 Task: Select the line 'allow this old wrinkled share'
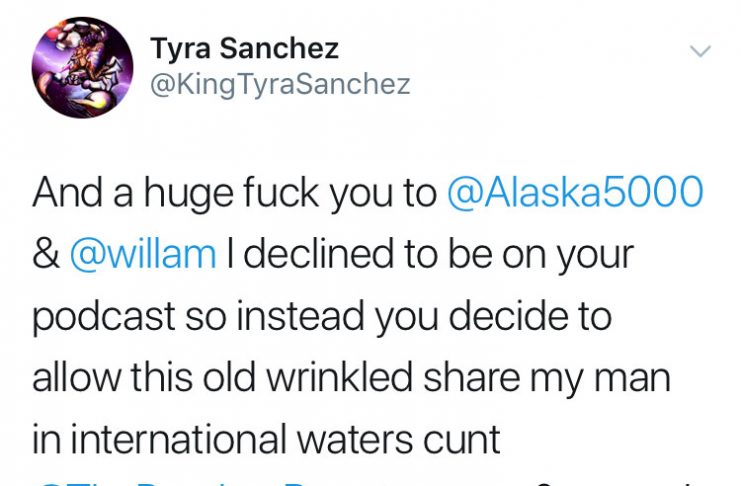[352, 378]
